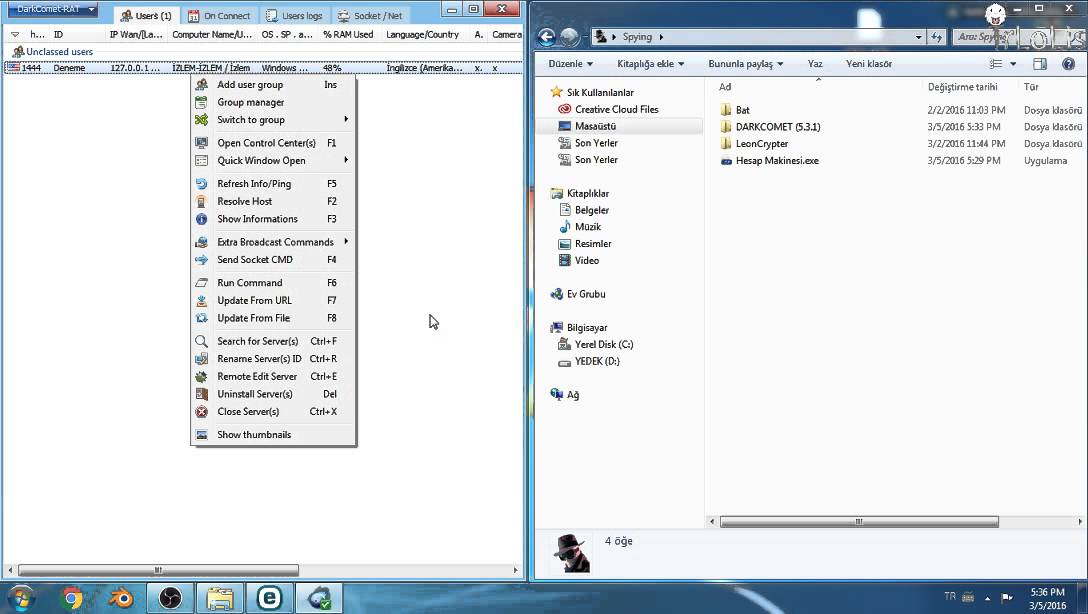Select the LeonCrypter folder
Image resolution: width=1088 pixels, height=614 pixels.
click(x=761, y=144)
